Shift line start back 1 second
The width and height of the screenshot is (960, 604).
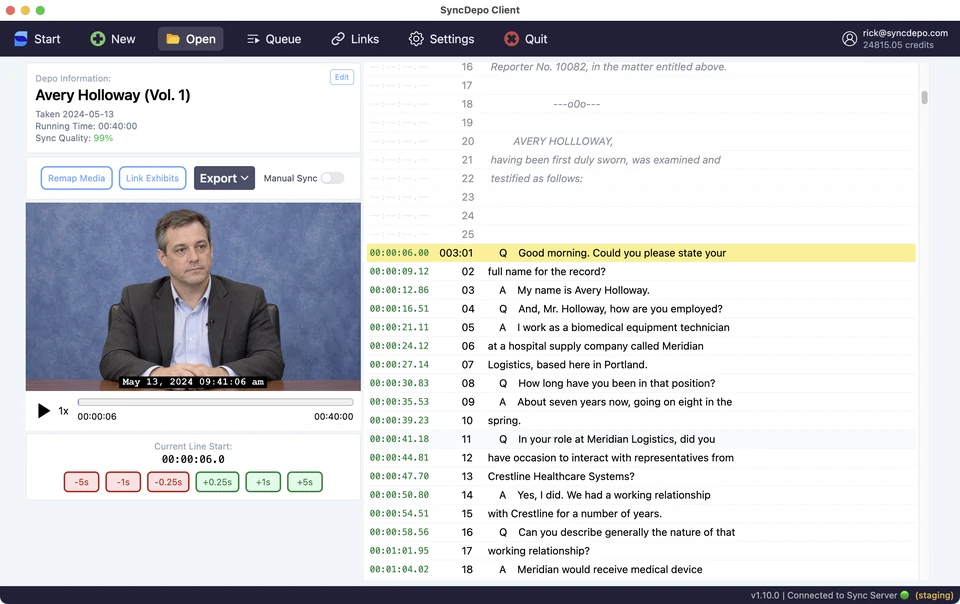point(123,482)
